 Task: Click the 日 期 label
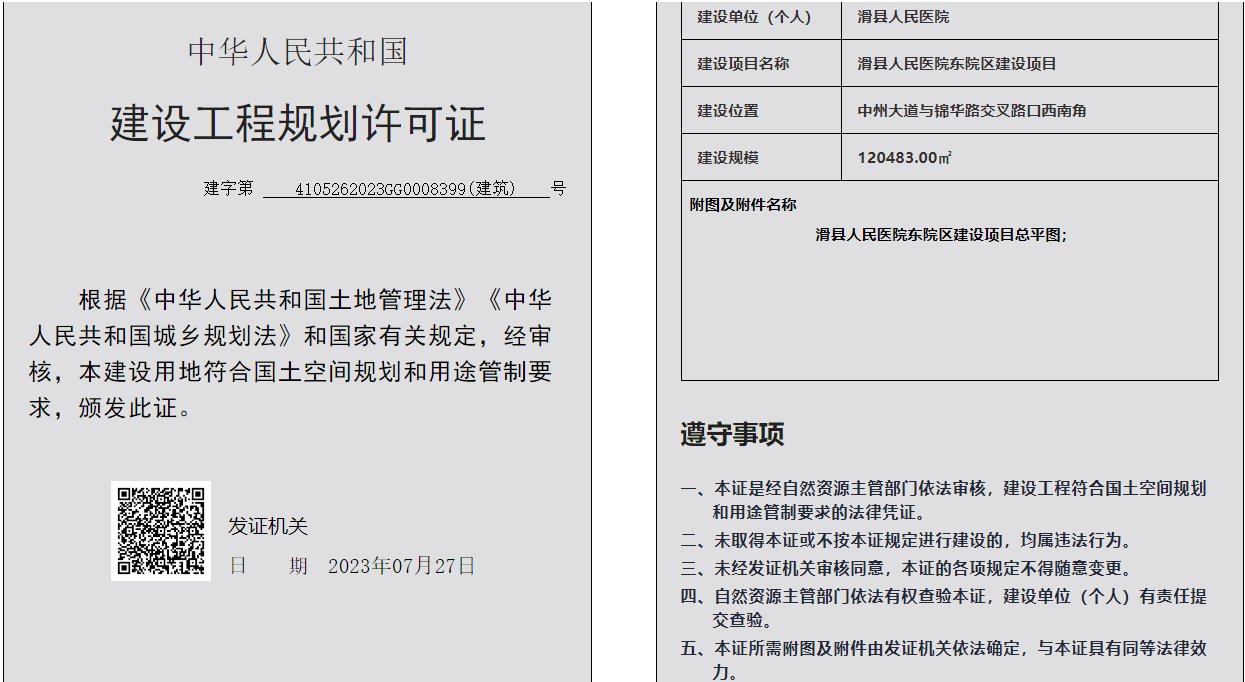[x=269, y=566]
